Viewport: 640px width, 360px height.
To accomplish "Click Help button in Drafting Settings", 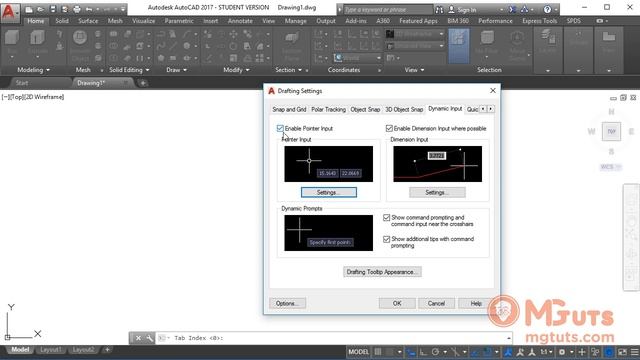I will [476, 303].
